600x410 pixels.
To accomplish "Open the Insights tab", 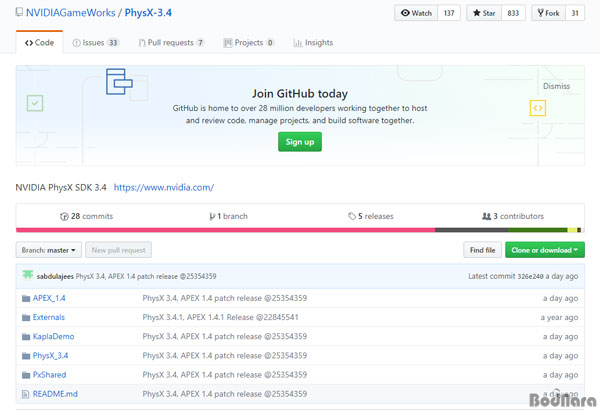I will pos(313,42).
